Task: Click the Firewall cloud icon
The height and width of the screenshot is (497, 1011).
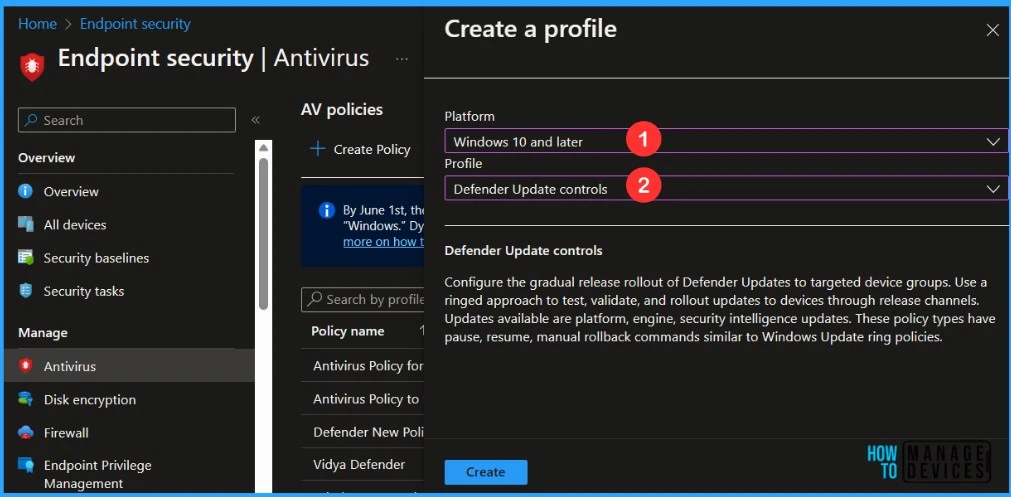Action: tap(26, 433)
